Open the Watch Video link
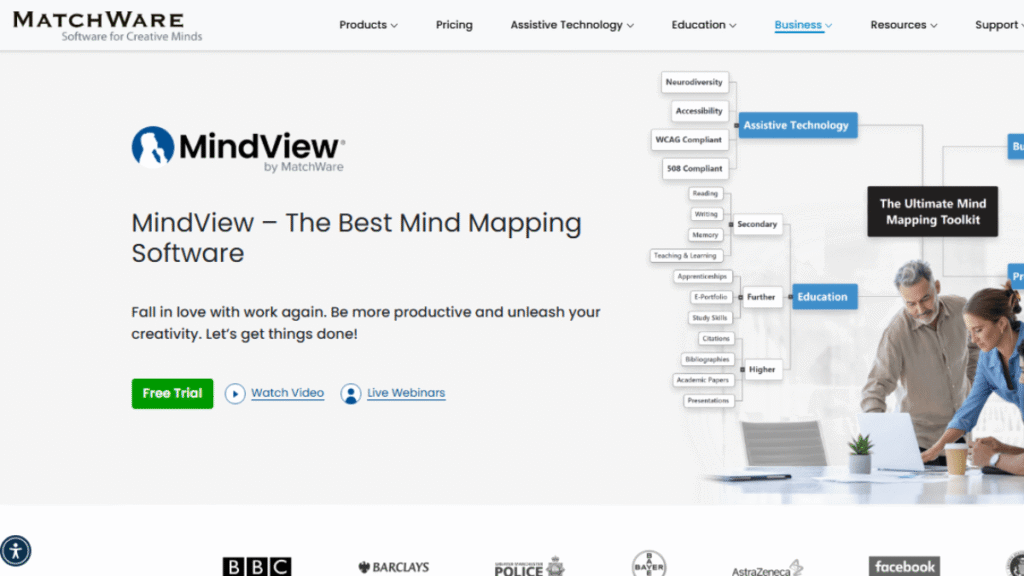The image size is (1024, 576). coord(287,393)
